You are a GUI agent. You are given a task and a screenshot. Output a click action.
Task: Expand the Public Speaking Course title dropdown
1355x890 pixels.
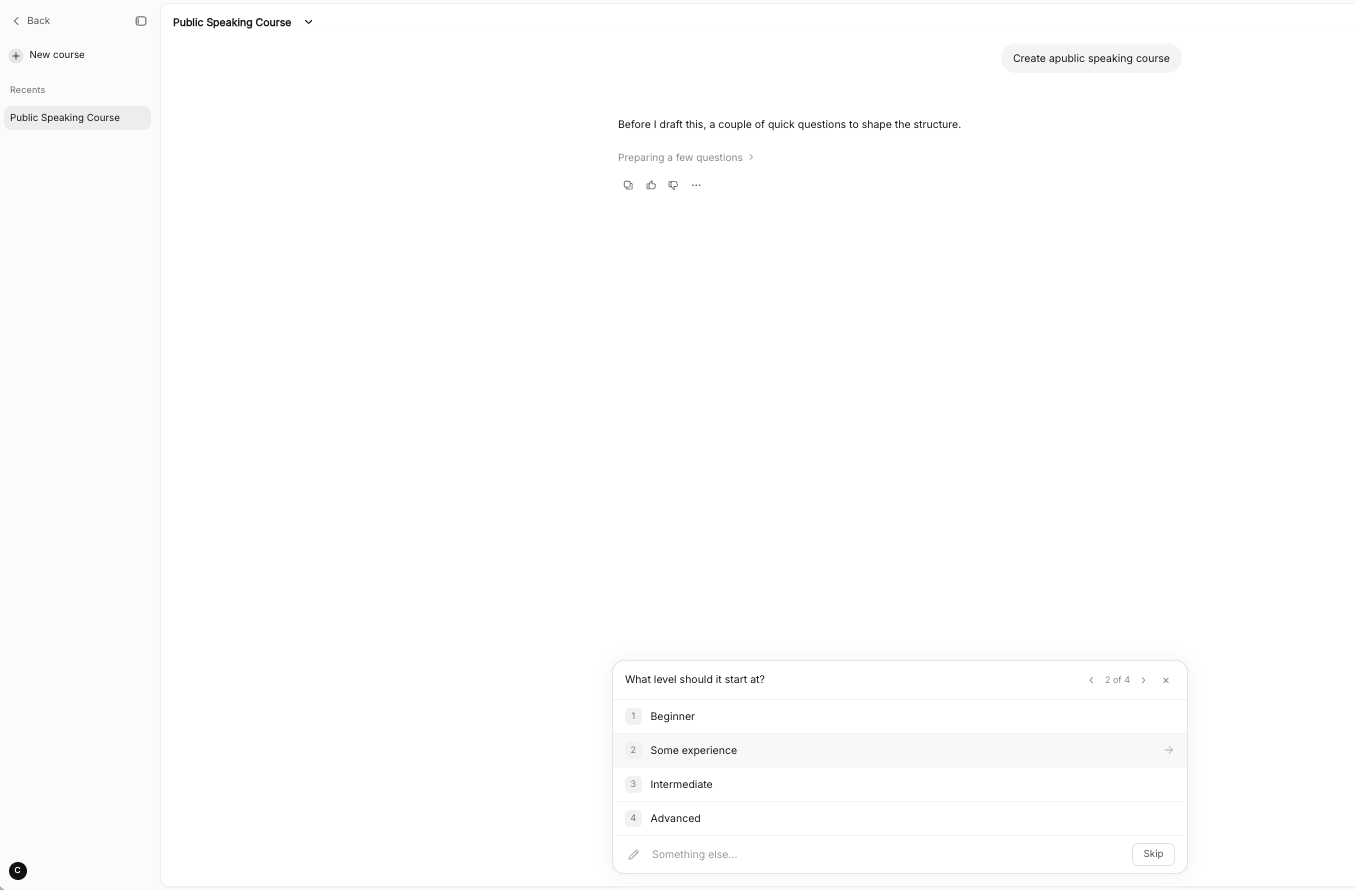[x=308, y=22]
